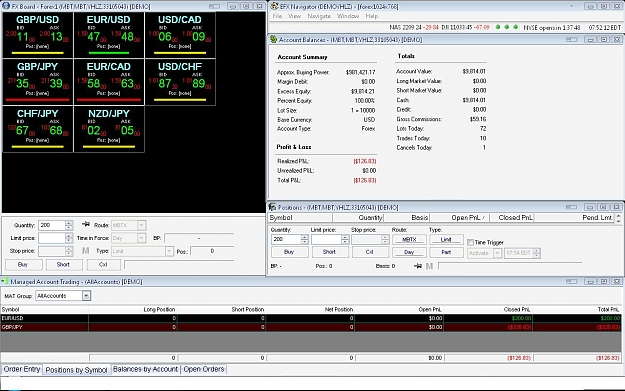Sort by the Symbol column in Positions window
Screen dimensions: 625x391
300,218
